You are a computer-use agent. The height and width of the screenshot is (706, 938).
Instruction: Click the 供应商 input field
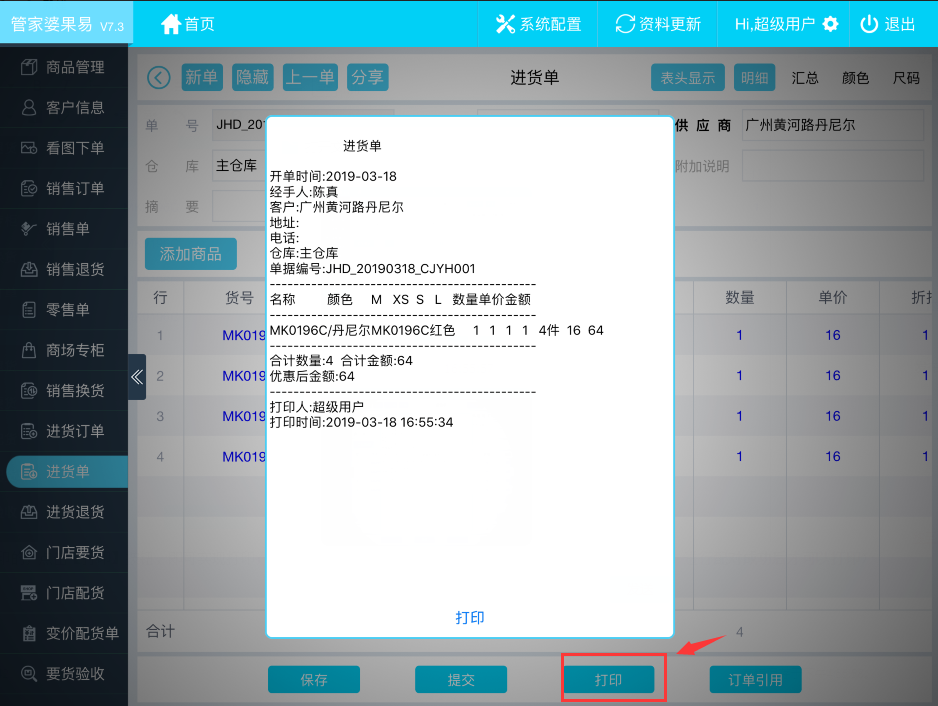pos(830,126)
